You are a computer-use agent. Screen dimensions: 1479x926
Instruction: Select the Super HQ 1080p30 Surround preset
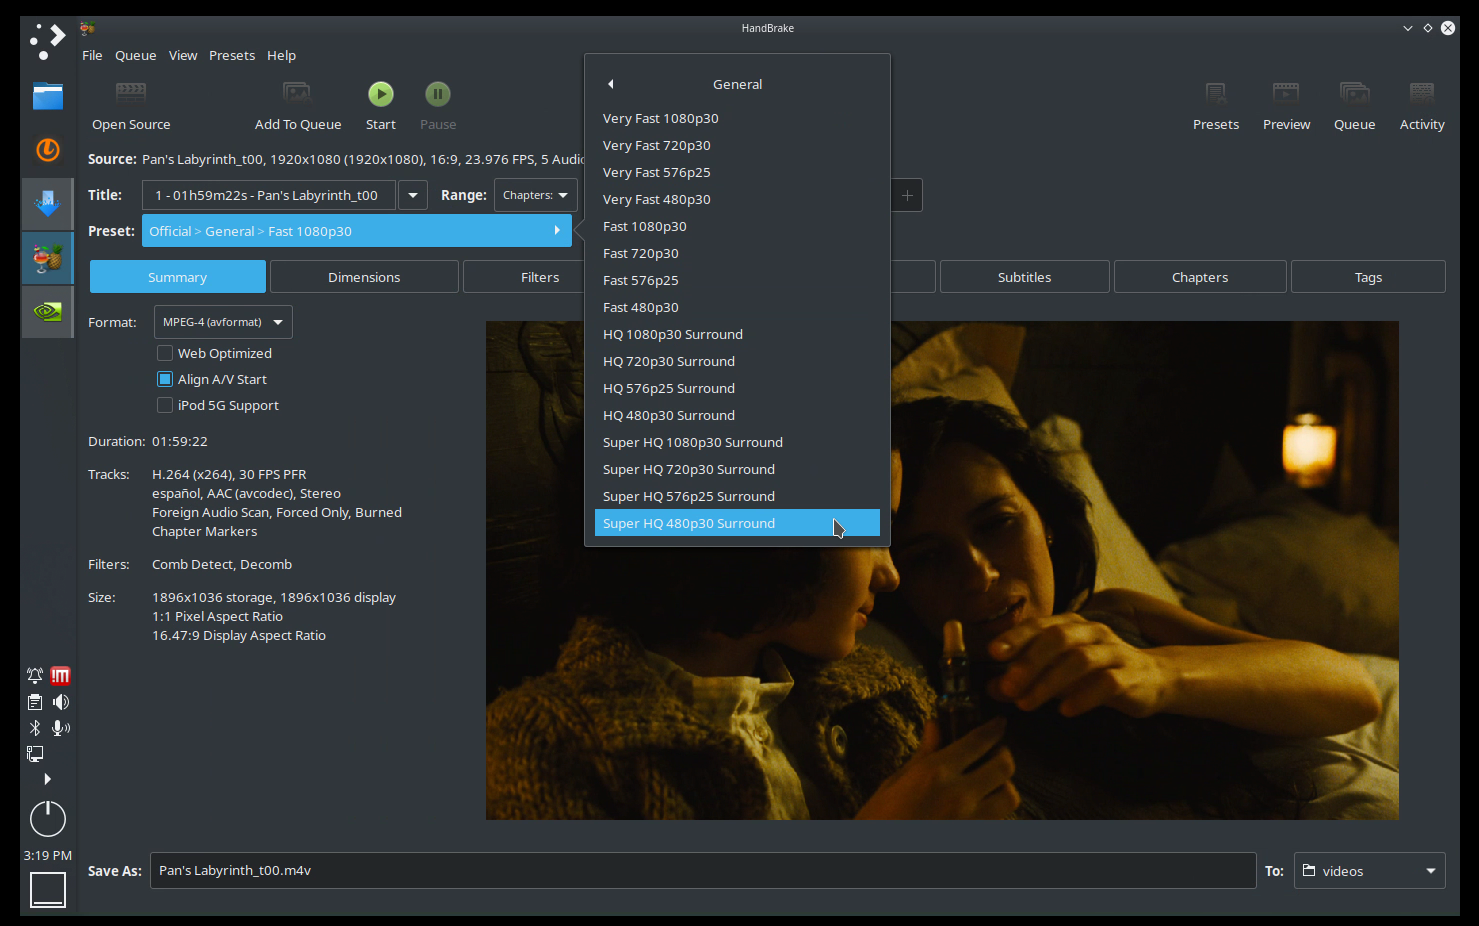click(x=692, y=442)
